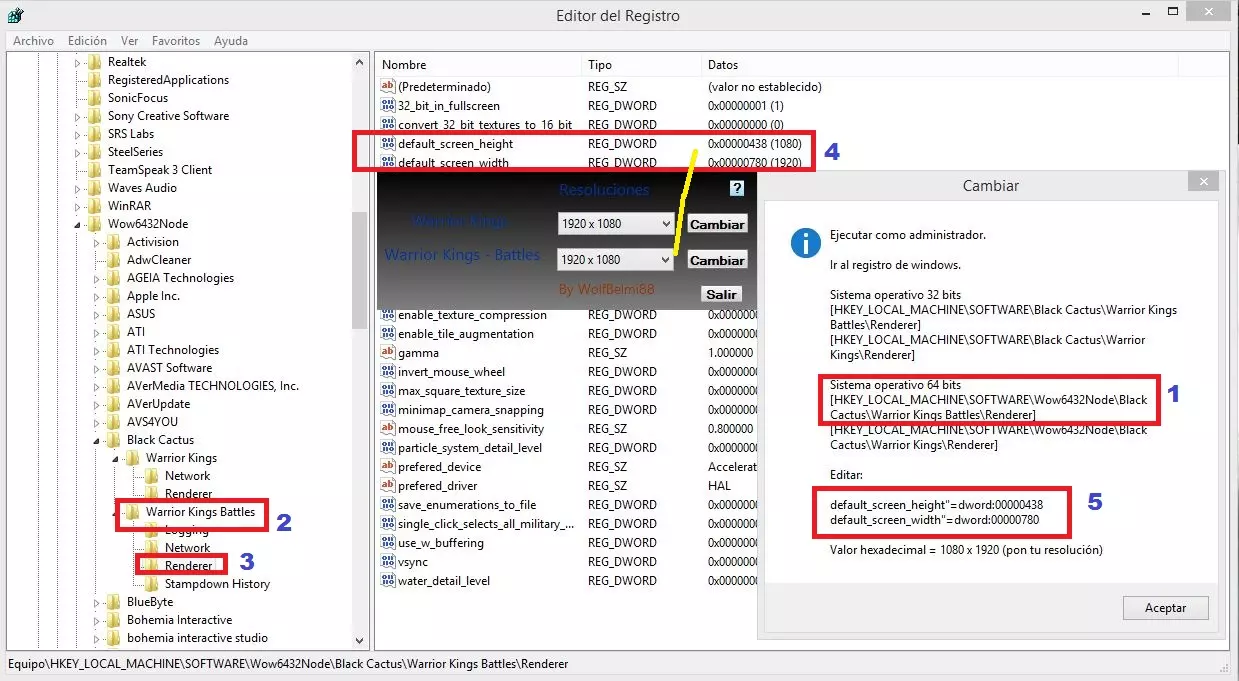Click the Salir button

[x=721, y=294]
